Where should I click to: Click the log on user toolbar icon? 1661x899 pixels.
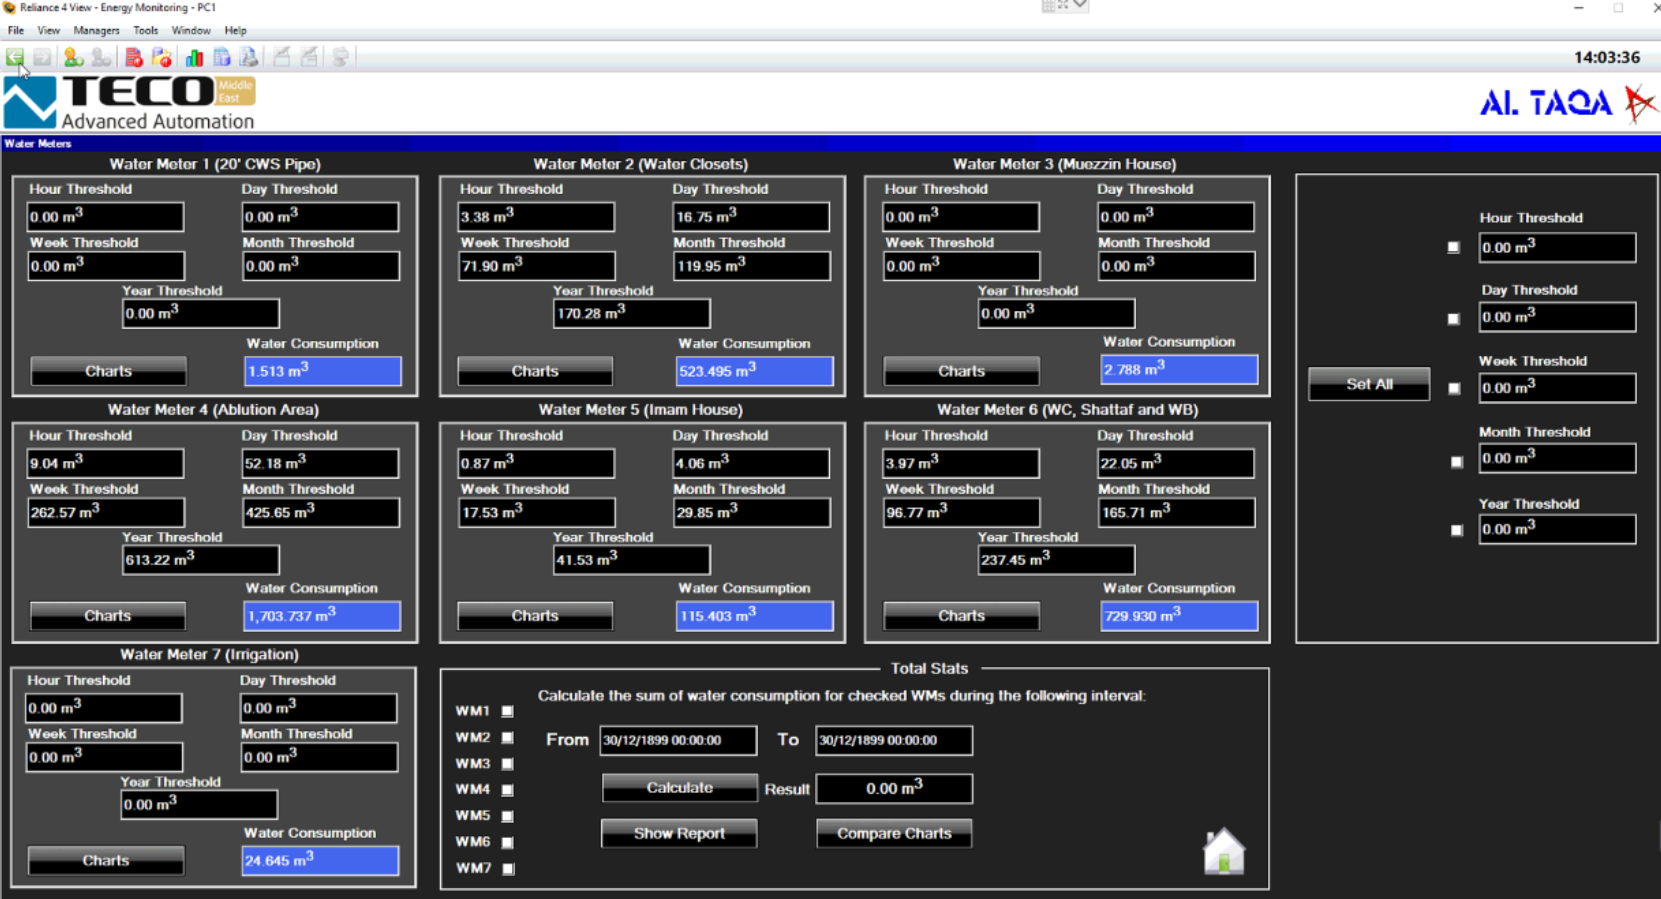(x=73, y=58)
